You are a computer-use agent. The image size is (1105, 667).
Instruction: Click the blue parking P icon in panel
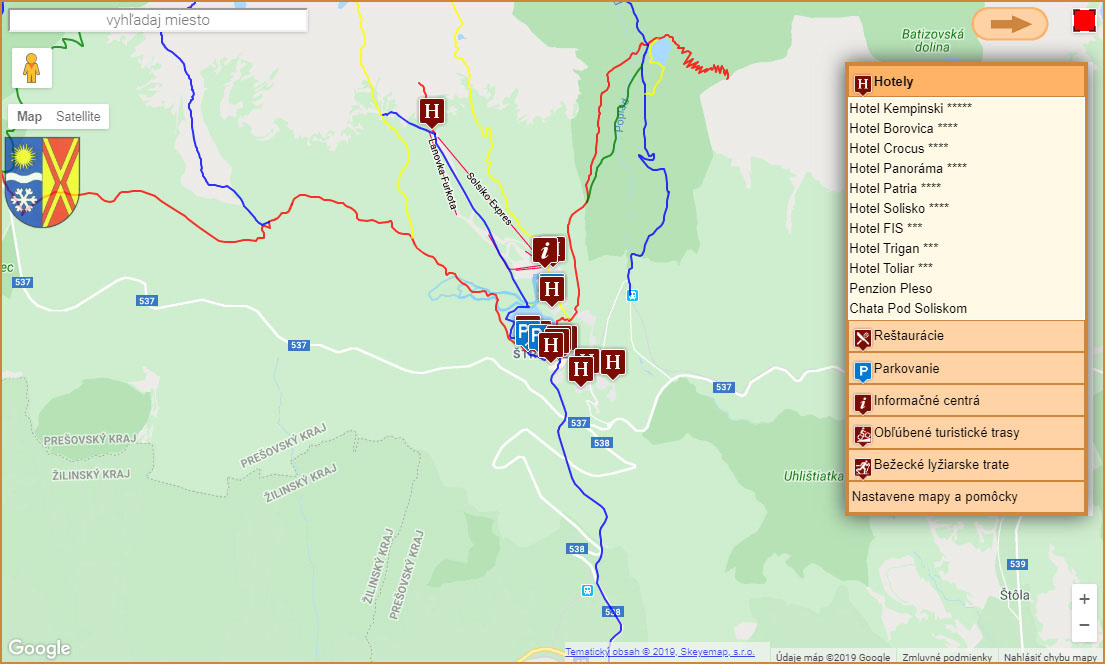click(x=863, y=371)
